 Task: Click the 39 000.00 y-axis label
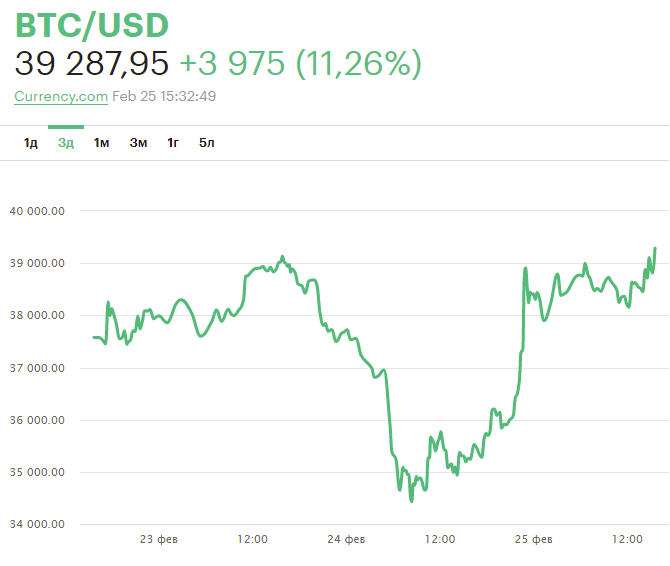[37, 263]
